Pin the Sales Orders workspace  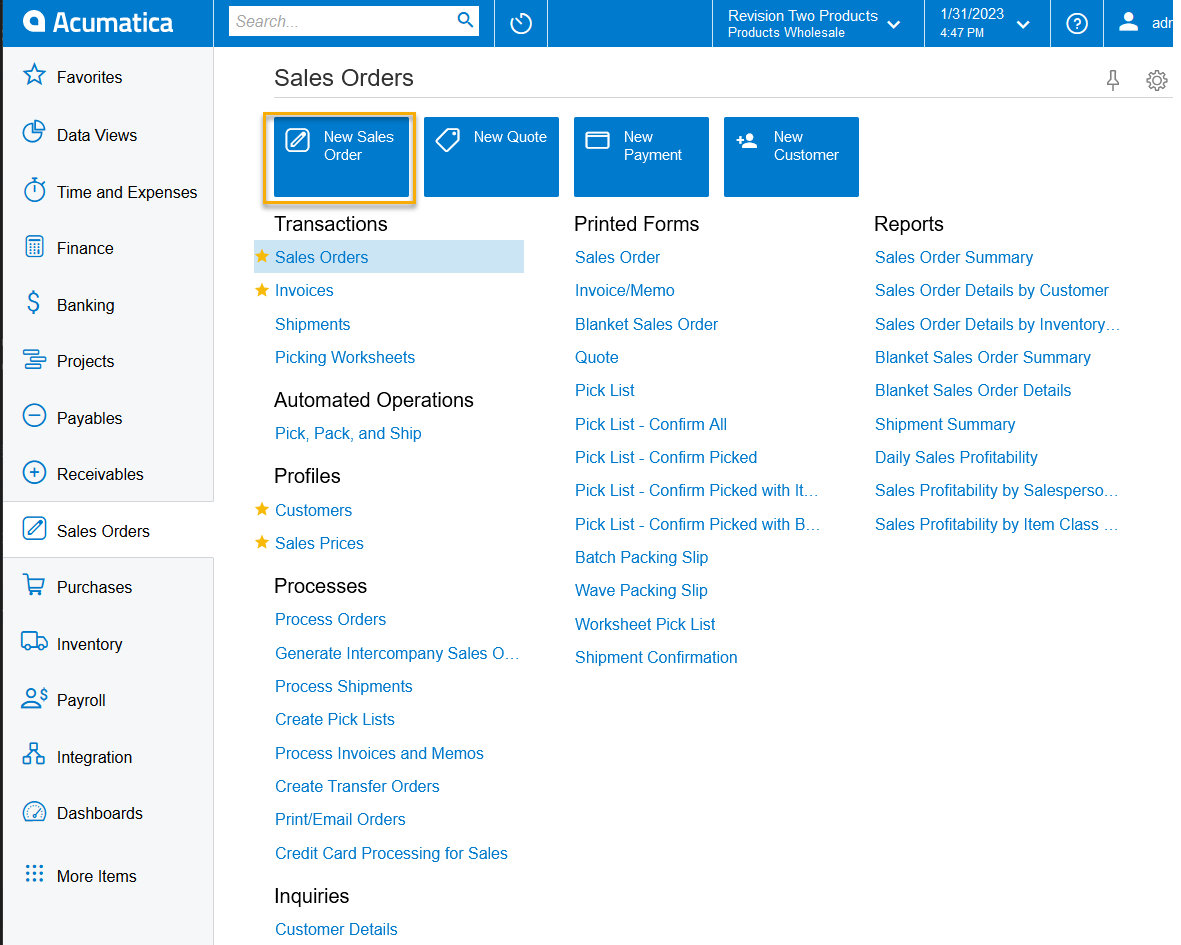click(x=1112, y=80)
